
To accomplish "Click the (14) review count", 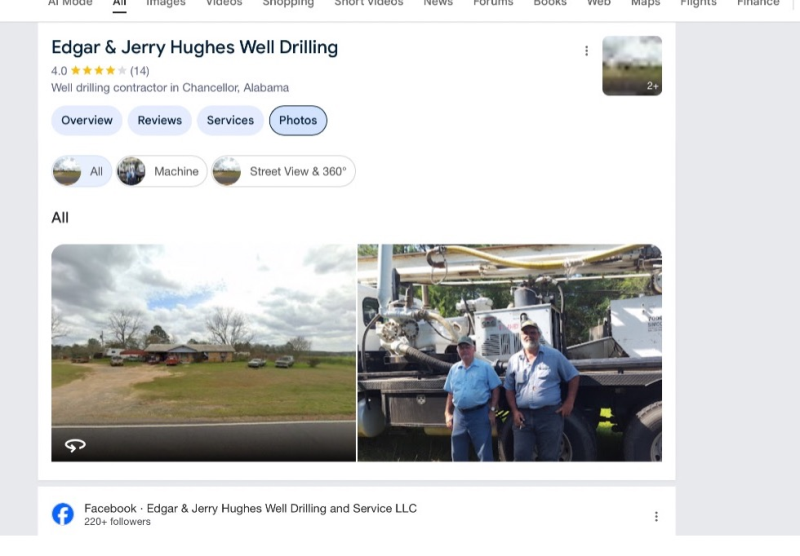I will pyautogui.click(x=140, y=71).
